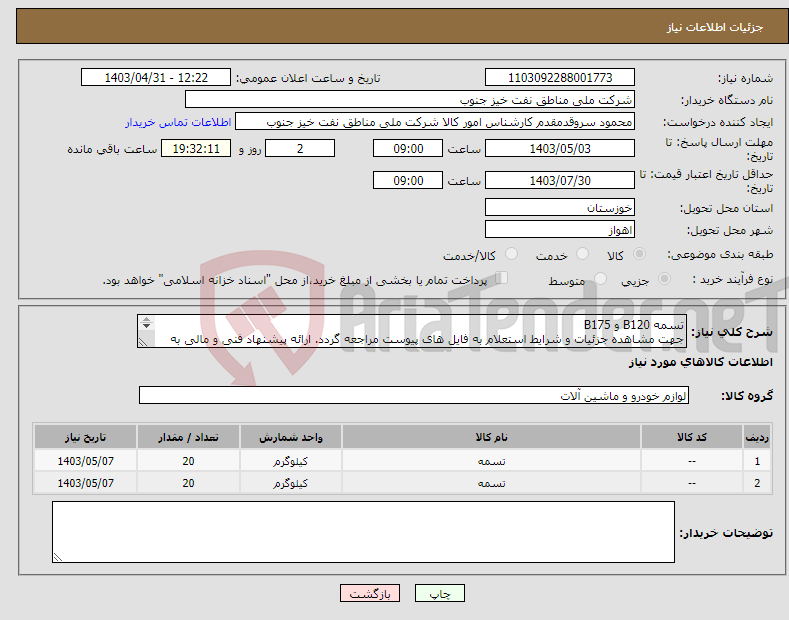Click the گروه کالا field لوازم خودرو
The width and height of the screenshot is (789, 620).
pyautogui.click(x=414, y=396)
